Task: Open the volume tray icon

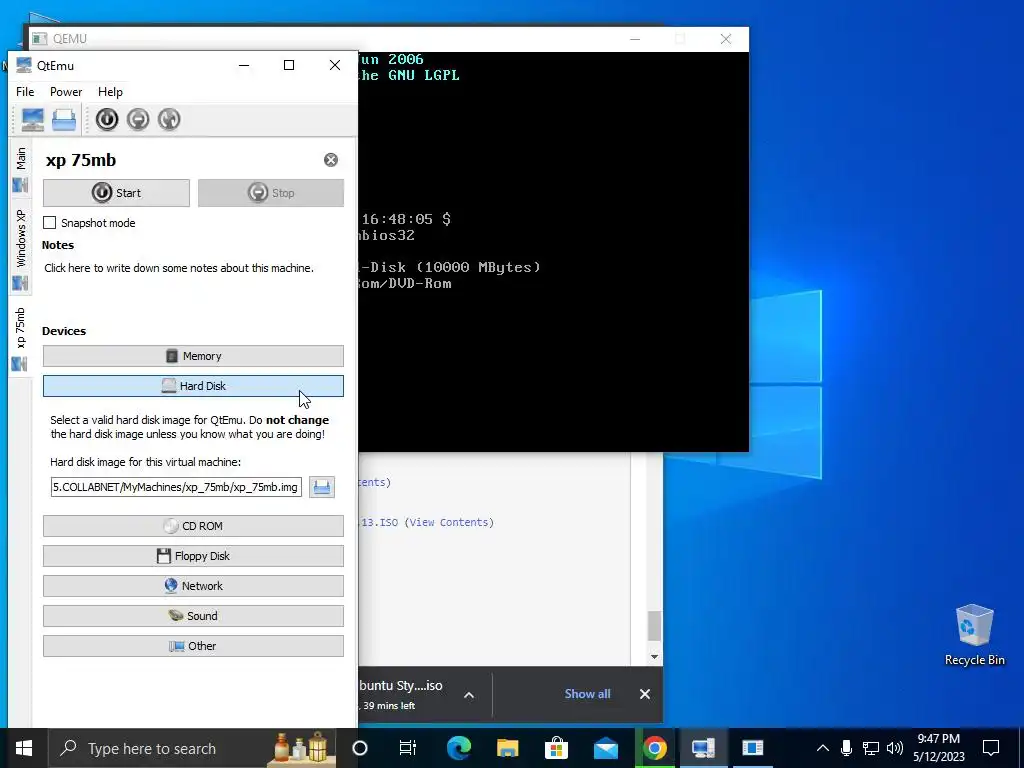Action: pyautogui.click(x=895, y=748)
